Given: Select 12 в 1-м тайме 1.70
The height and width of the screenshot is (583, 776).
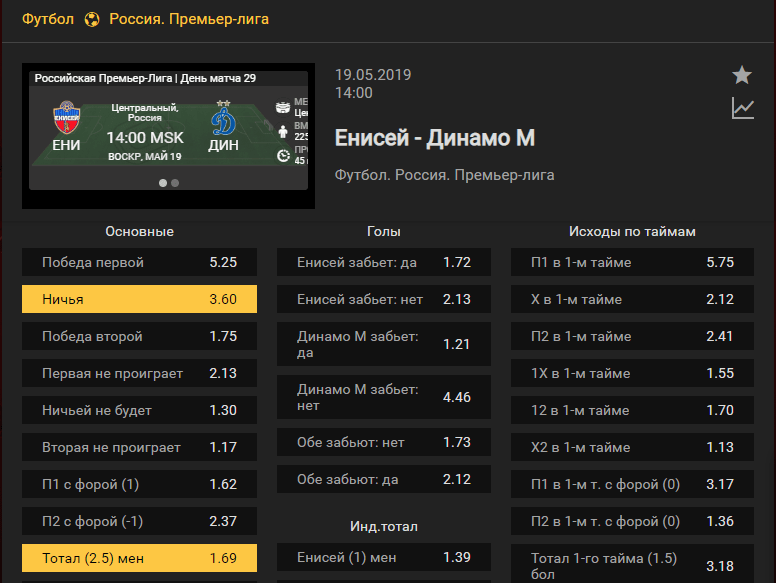Looking at the screenshot, I should click(x=632, y=410).
